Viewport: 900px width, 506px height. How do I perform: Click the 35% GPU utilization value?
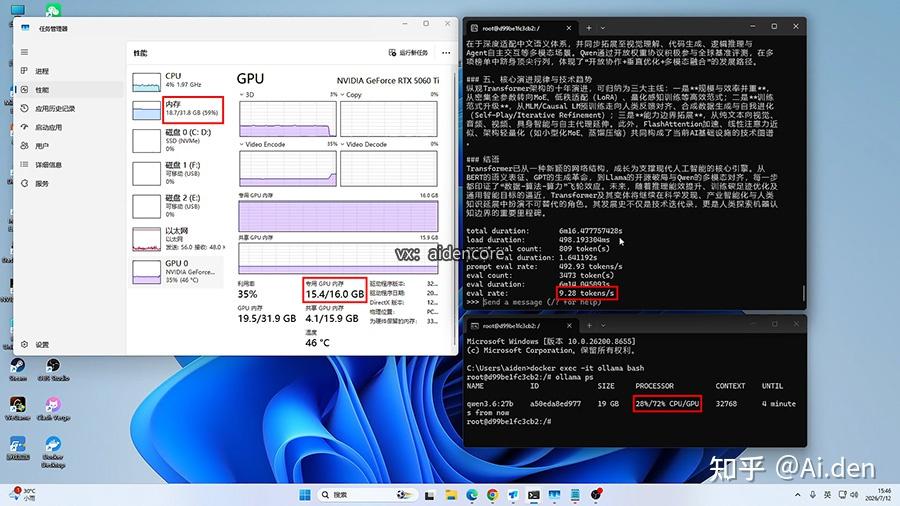tap(247, 294)
